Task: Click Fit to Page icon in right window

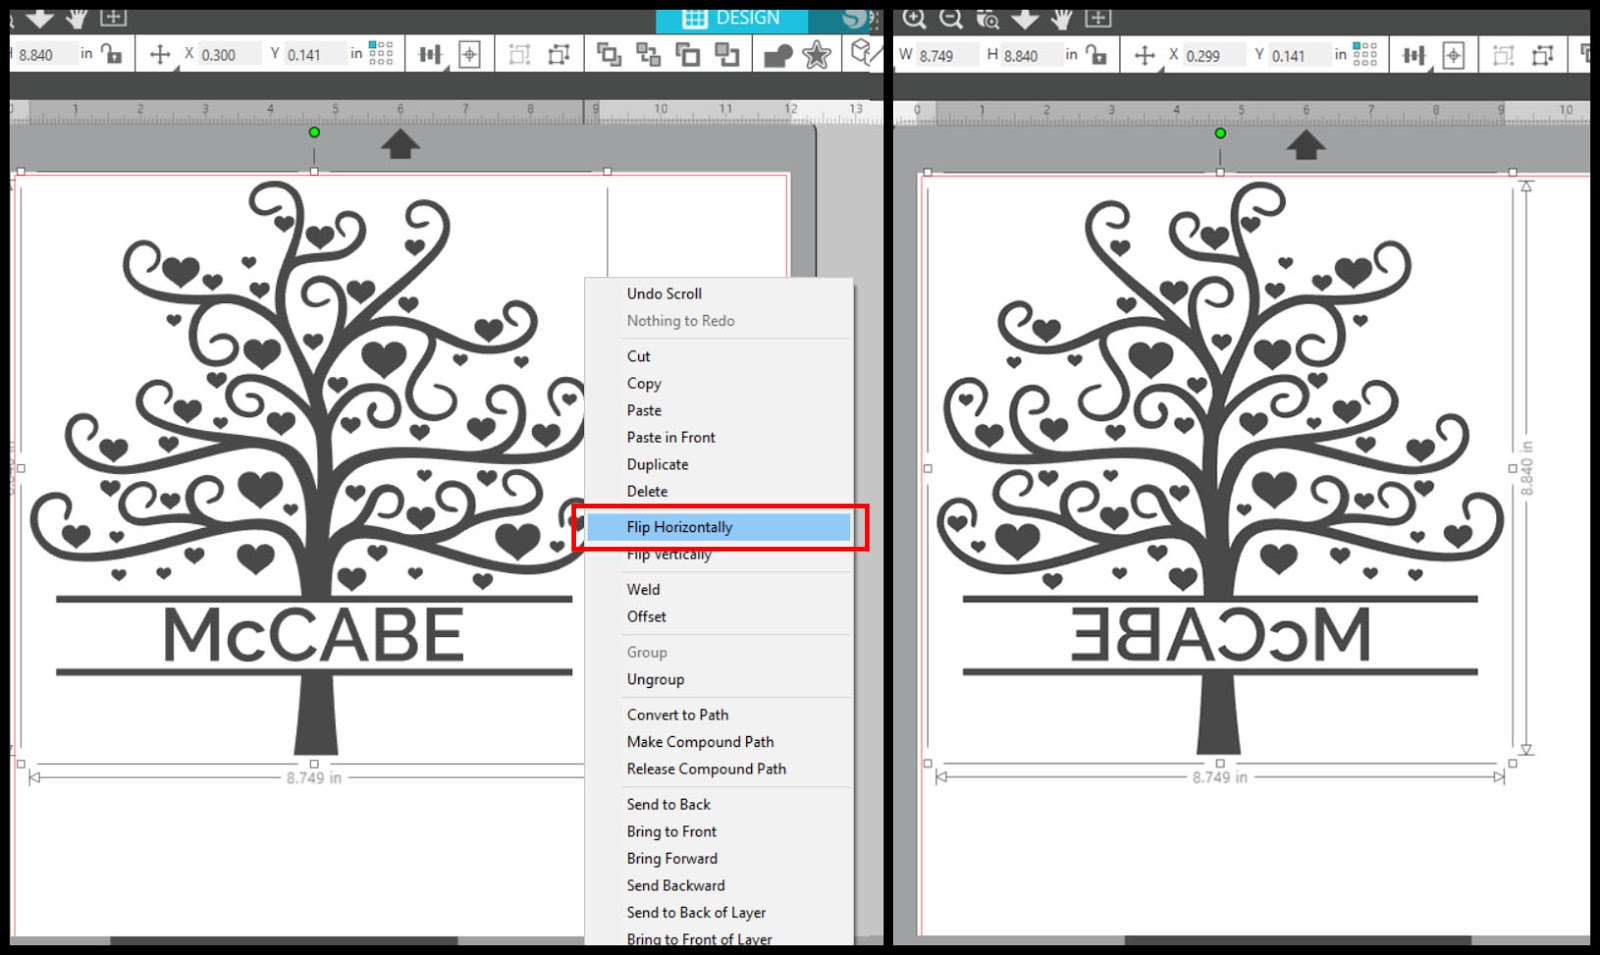Action: click(x=1098, y=17)
